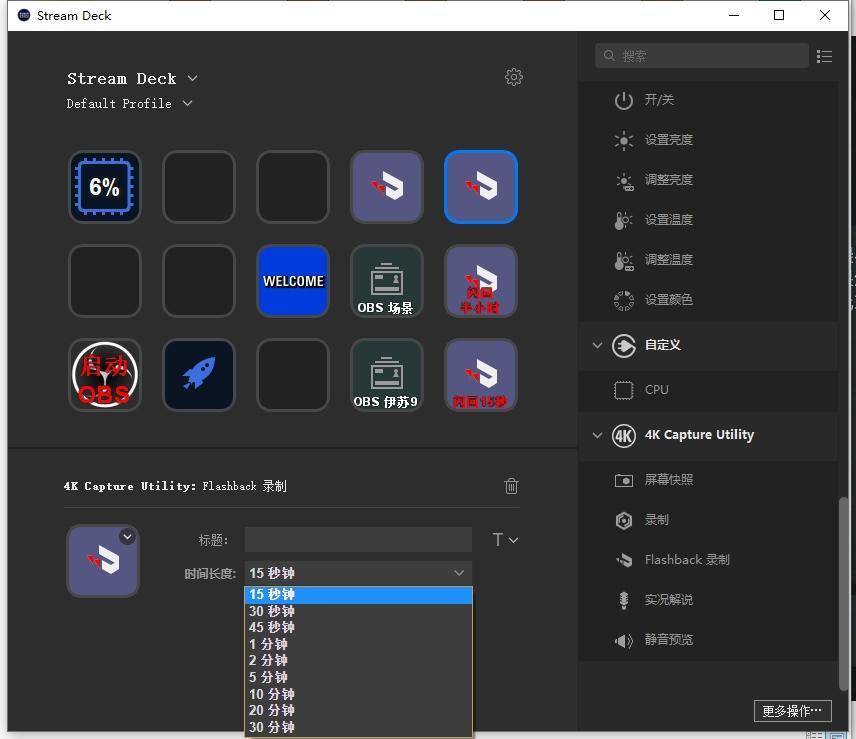Select the empty key right of CPU key

(199, 187)
